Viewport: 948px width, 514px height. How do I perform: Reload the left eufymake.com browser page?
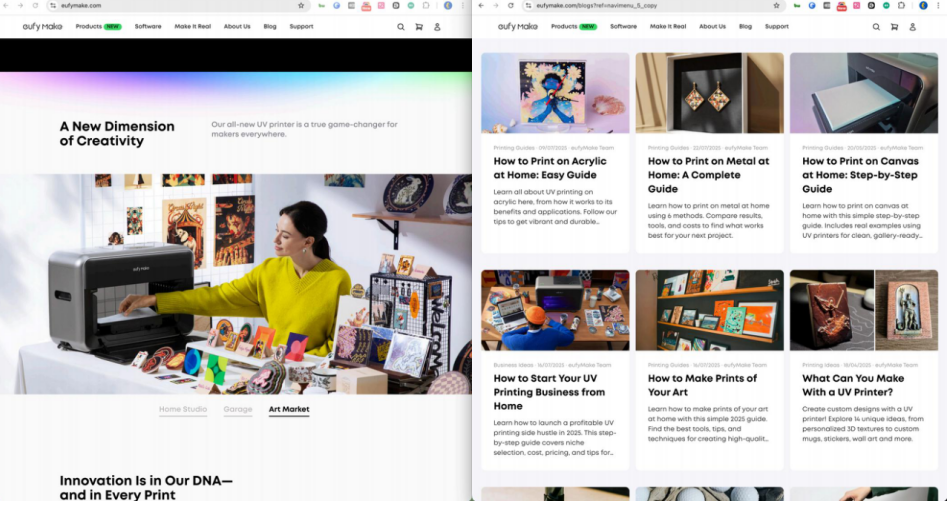[x=35, y=5]
